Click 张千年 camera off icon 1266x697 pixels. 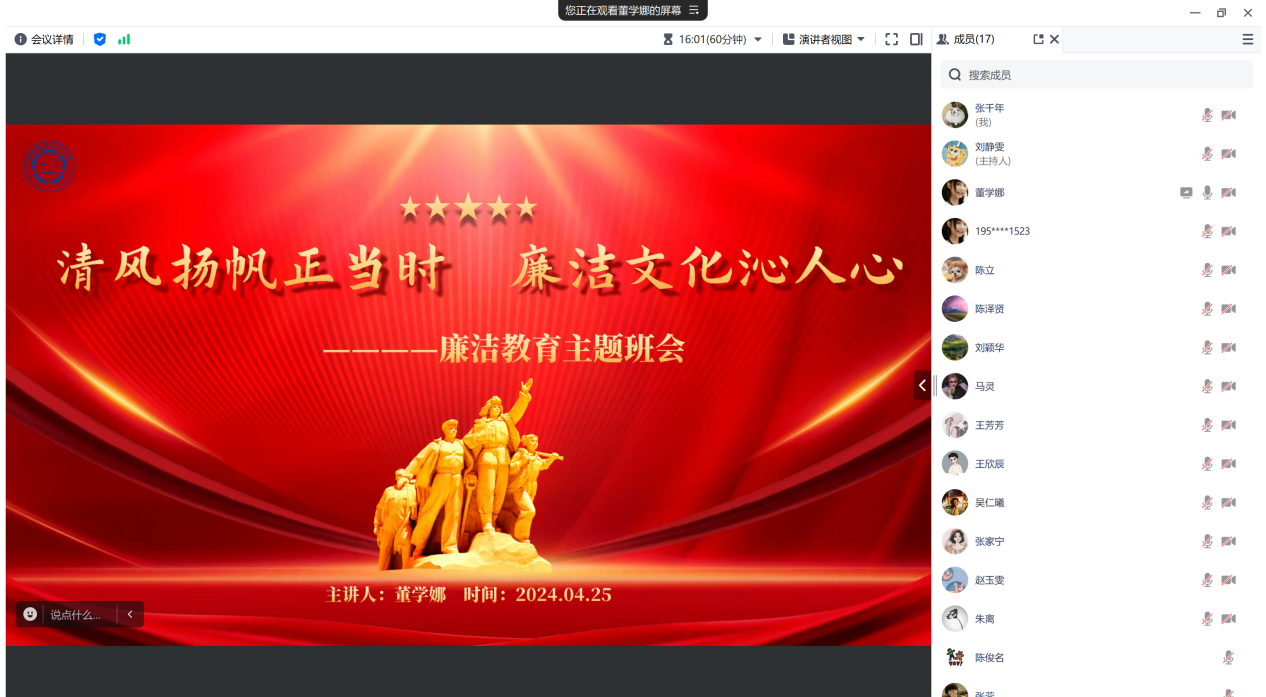pos(1229,115)
